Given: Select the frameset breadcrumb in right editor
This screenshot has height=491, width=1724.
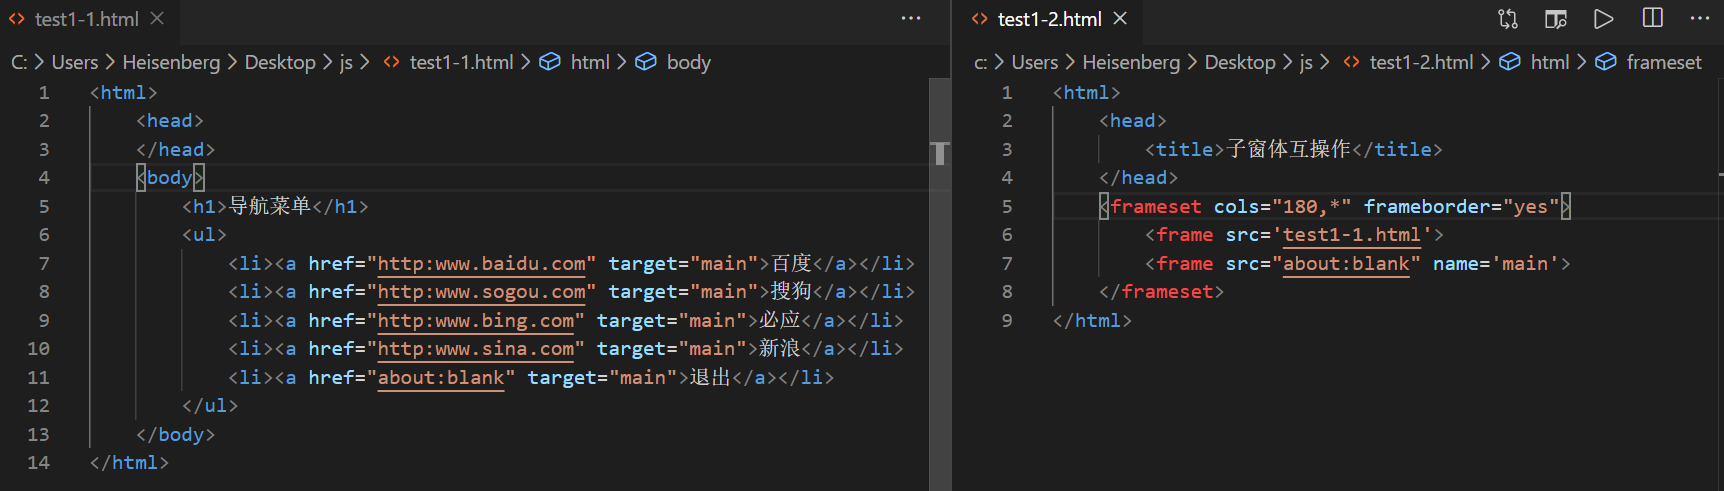Looking at the screenshot, I should pos(1663,62).
